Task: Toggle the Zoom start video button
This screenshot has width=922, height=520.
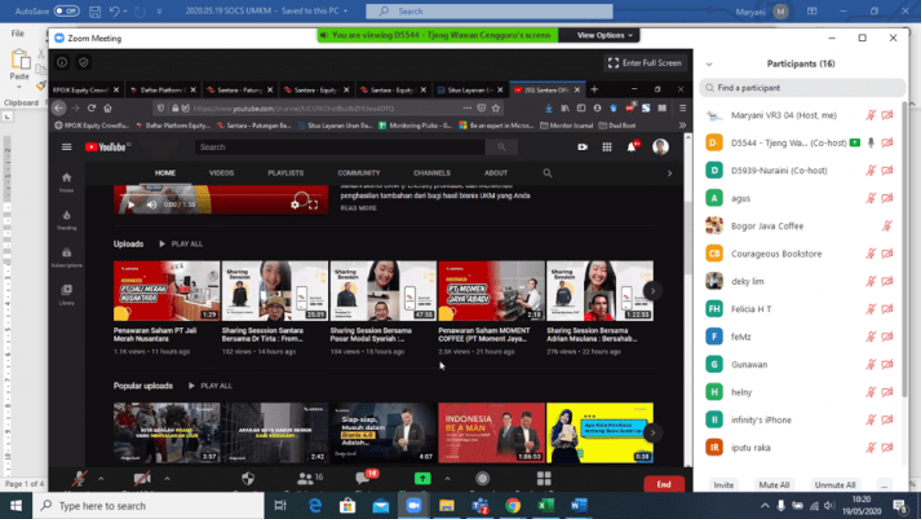Action: pyautogui.click(x=142, y=479)
